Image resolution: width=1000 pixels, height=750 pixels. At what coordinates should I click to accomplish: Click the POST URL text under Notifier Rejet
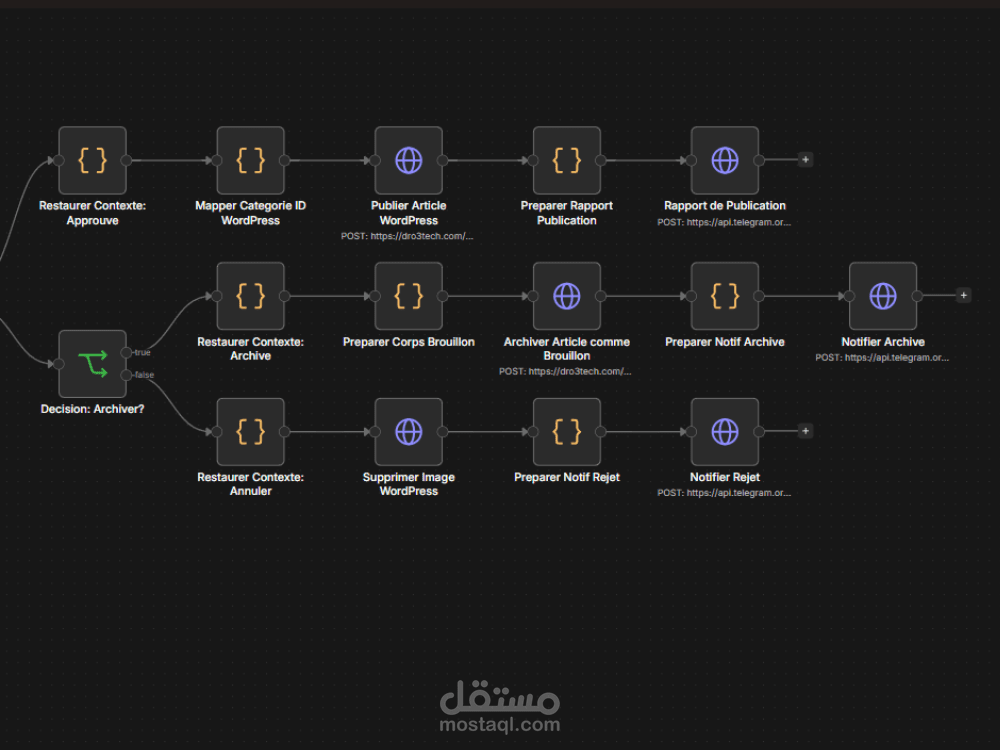point(724,492)
